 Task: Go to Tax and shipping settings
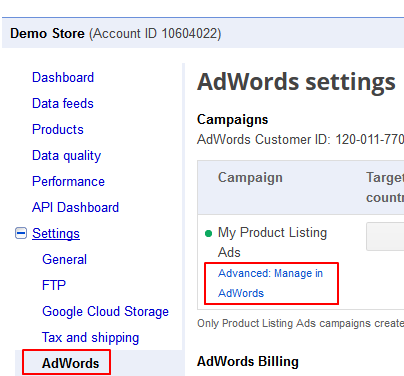tap(90, 338)
